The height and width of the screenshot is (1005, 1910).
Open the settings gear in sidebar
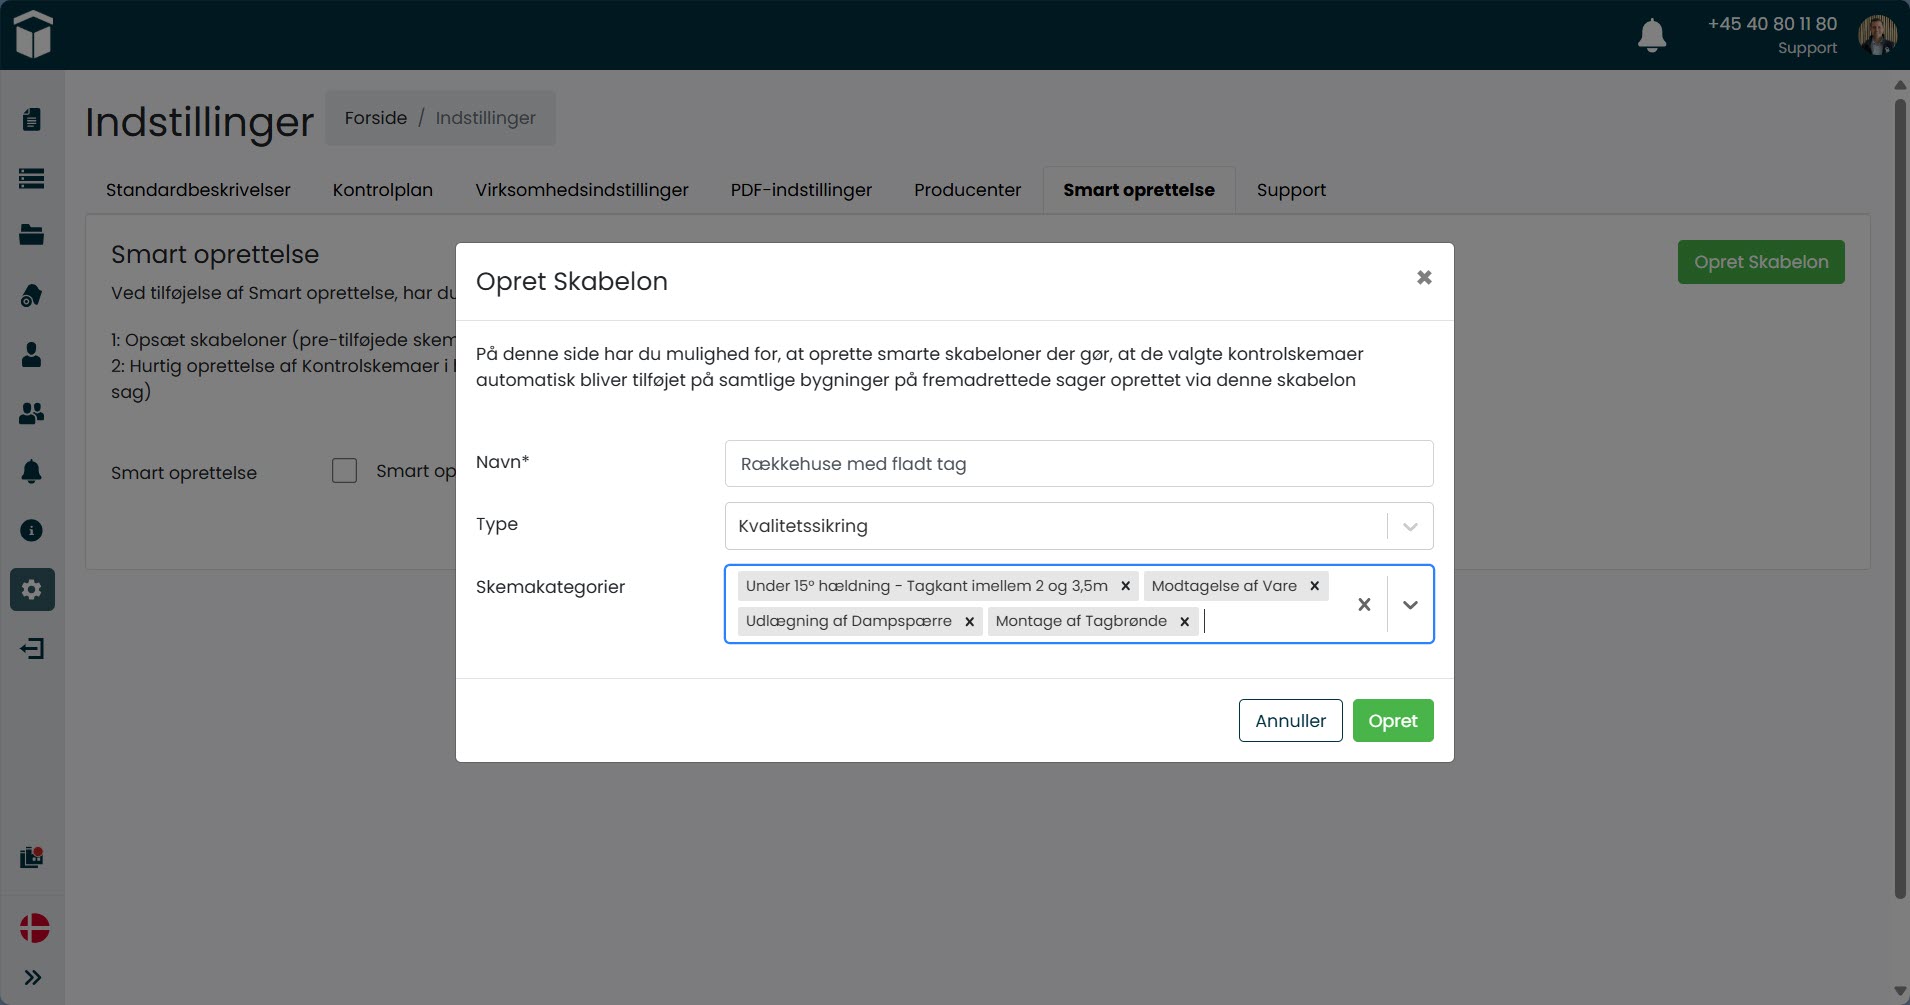coord(32,590)
